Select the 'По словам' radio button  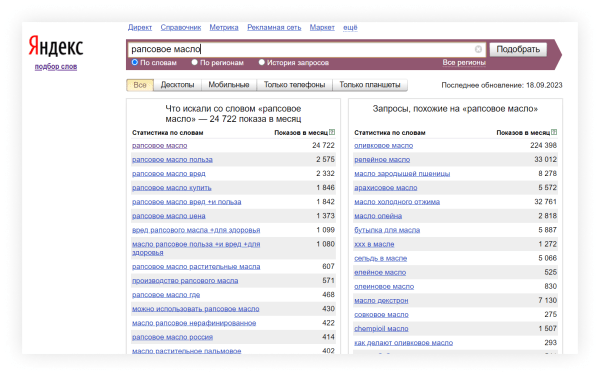tap(135, 62)
